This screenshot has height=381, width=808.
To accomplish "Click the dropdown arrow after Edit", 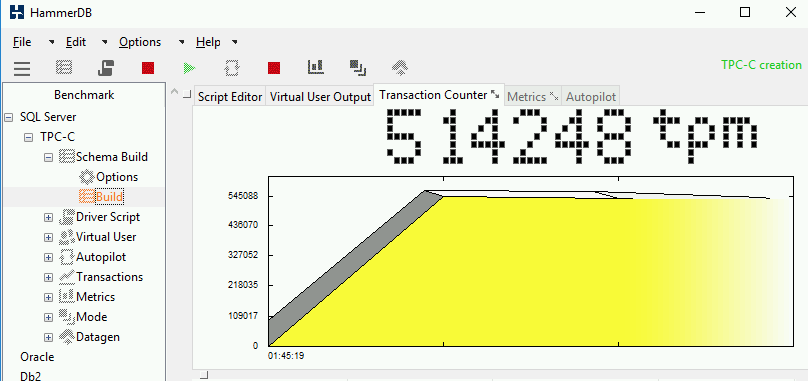I will [105, 42].
